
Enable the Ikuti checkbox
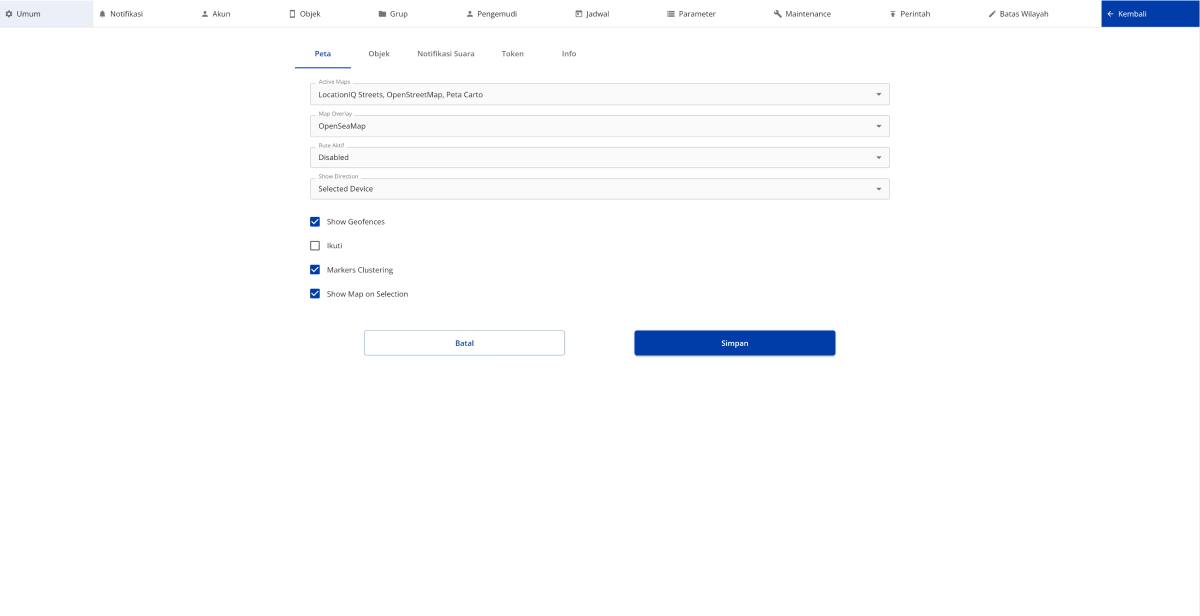(x=315, y=246)
